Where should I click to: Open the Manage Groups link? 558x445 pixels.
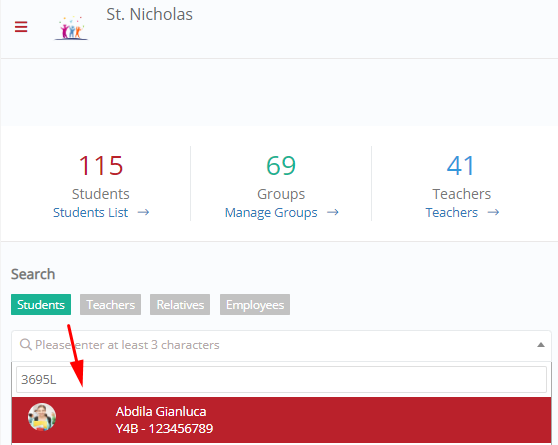[271, 213]
